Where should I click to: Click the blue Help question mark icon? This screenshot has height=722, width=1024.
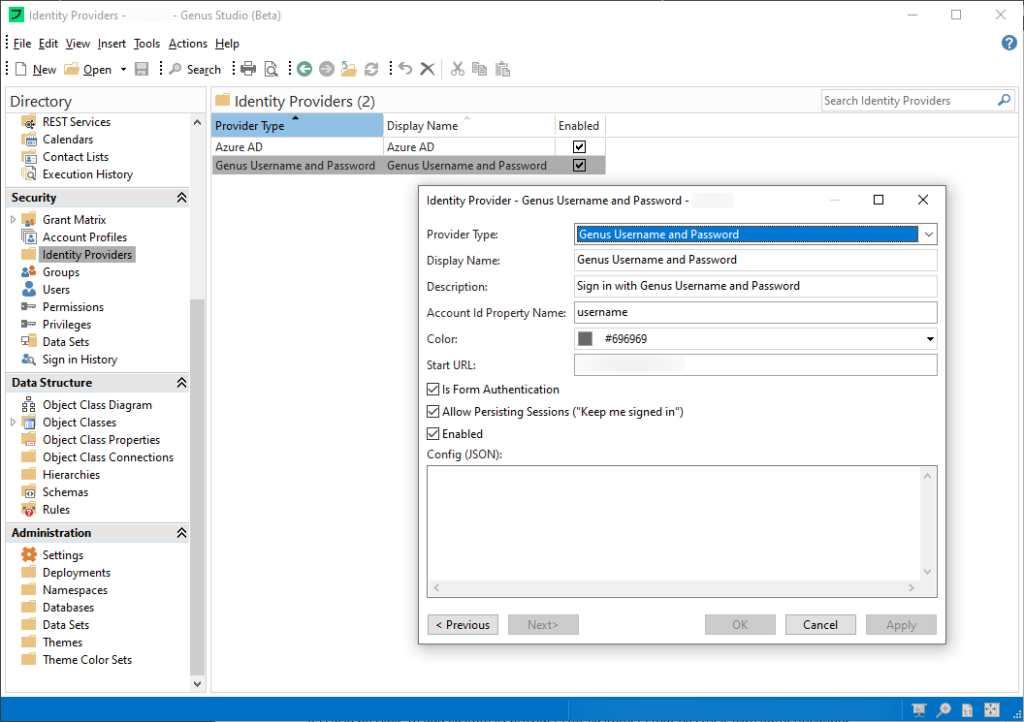pos(1008,43)
